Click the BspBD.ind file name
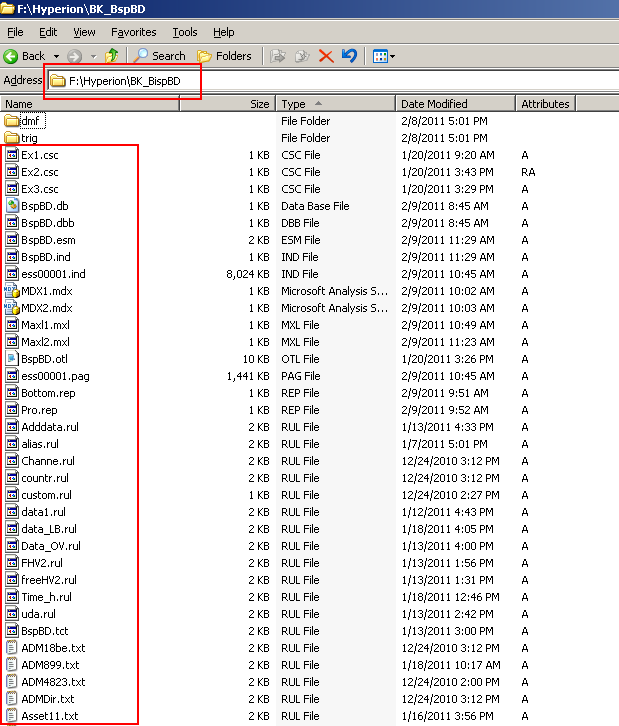The height and width of the screenshot is (726, 619). point(46,257)
